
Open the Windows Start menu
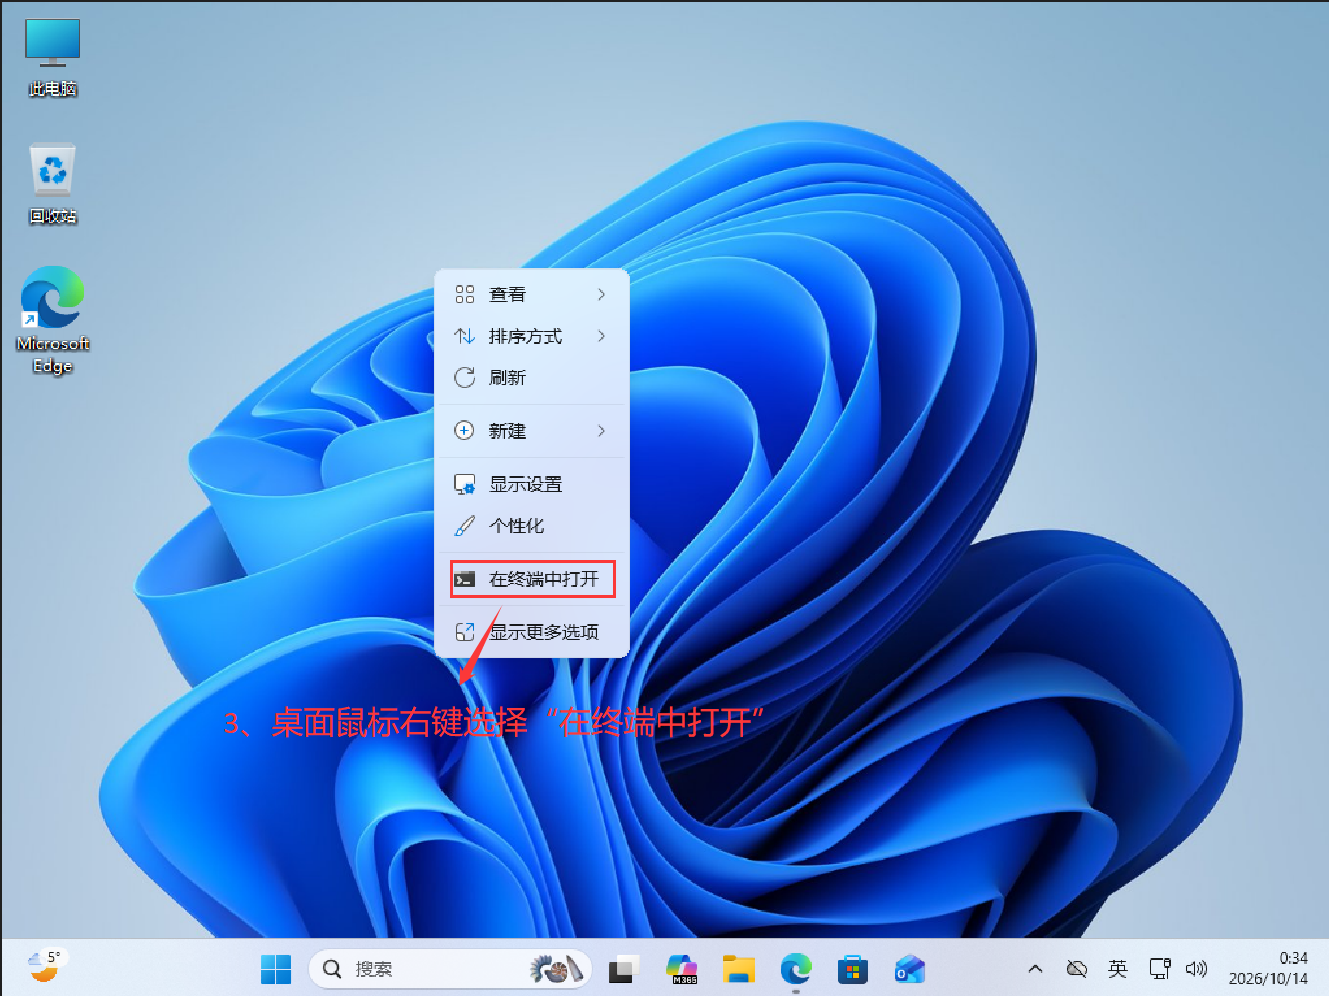click(276, 969)
